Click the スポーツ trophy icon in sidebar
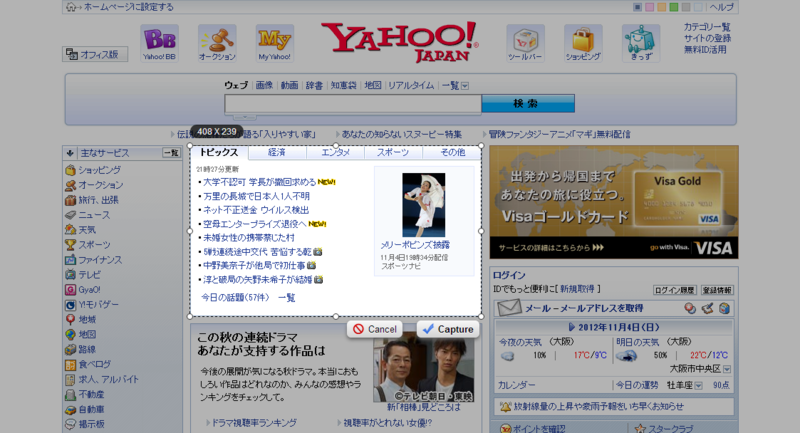 coord(70,245)
